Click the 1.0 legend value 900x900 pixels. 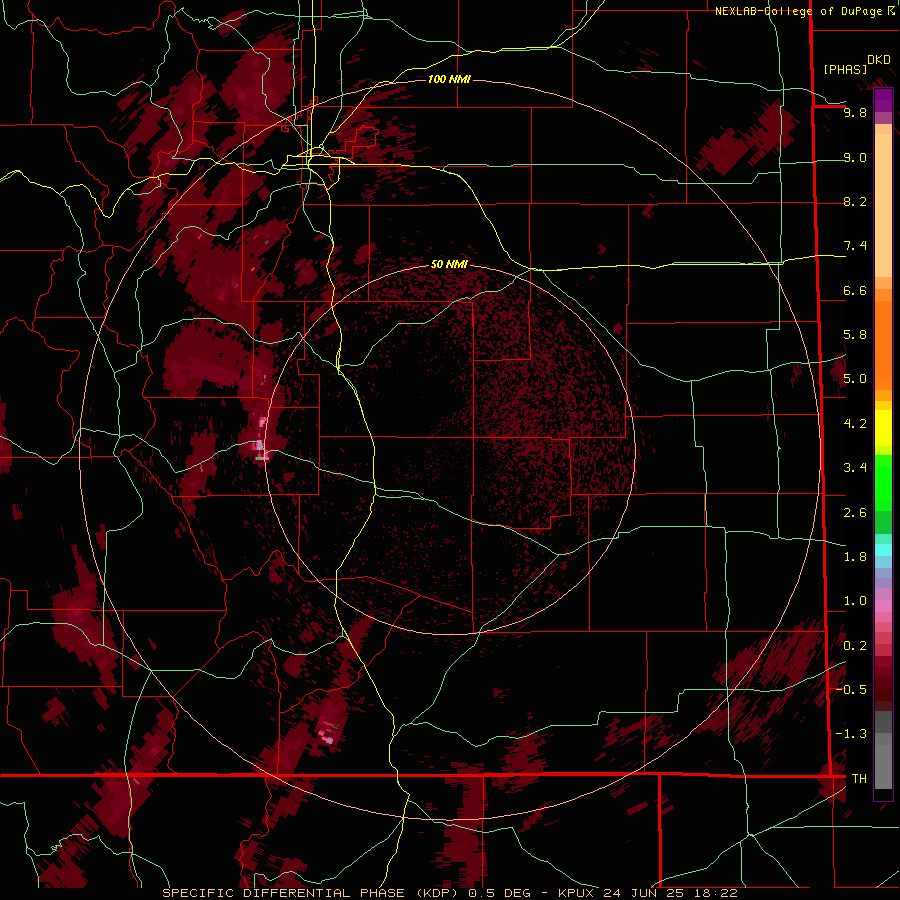pos(855,600)
